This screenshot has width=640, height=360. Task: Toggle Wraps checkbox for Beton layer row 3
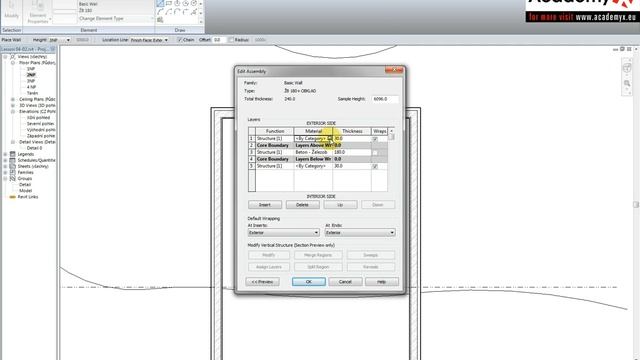point(375,153)
